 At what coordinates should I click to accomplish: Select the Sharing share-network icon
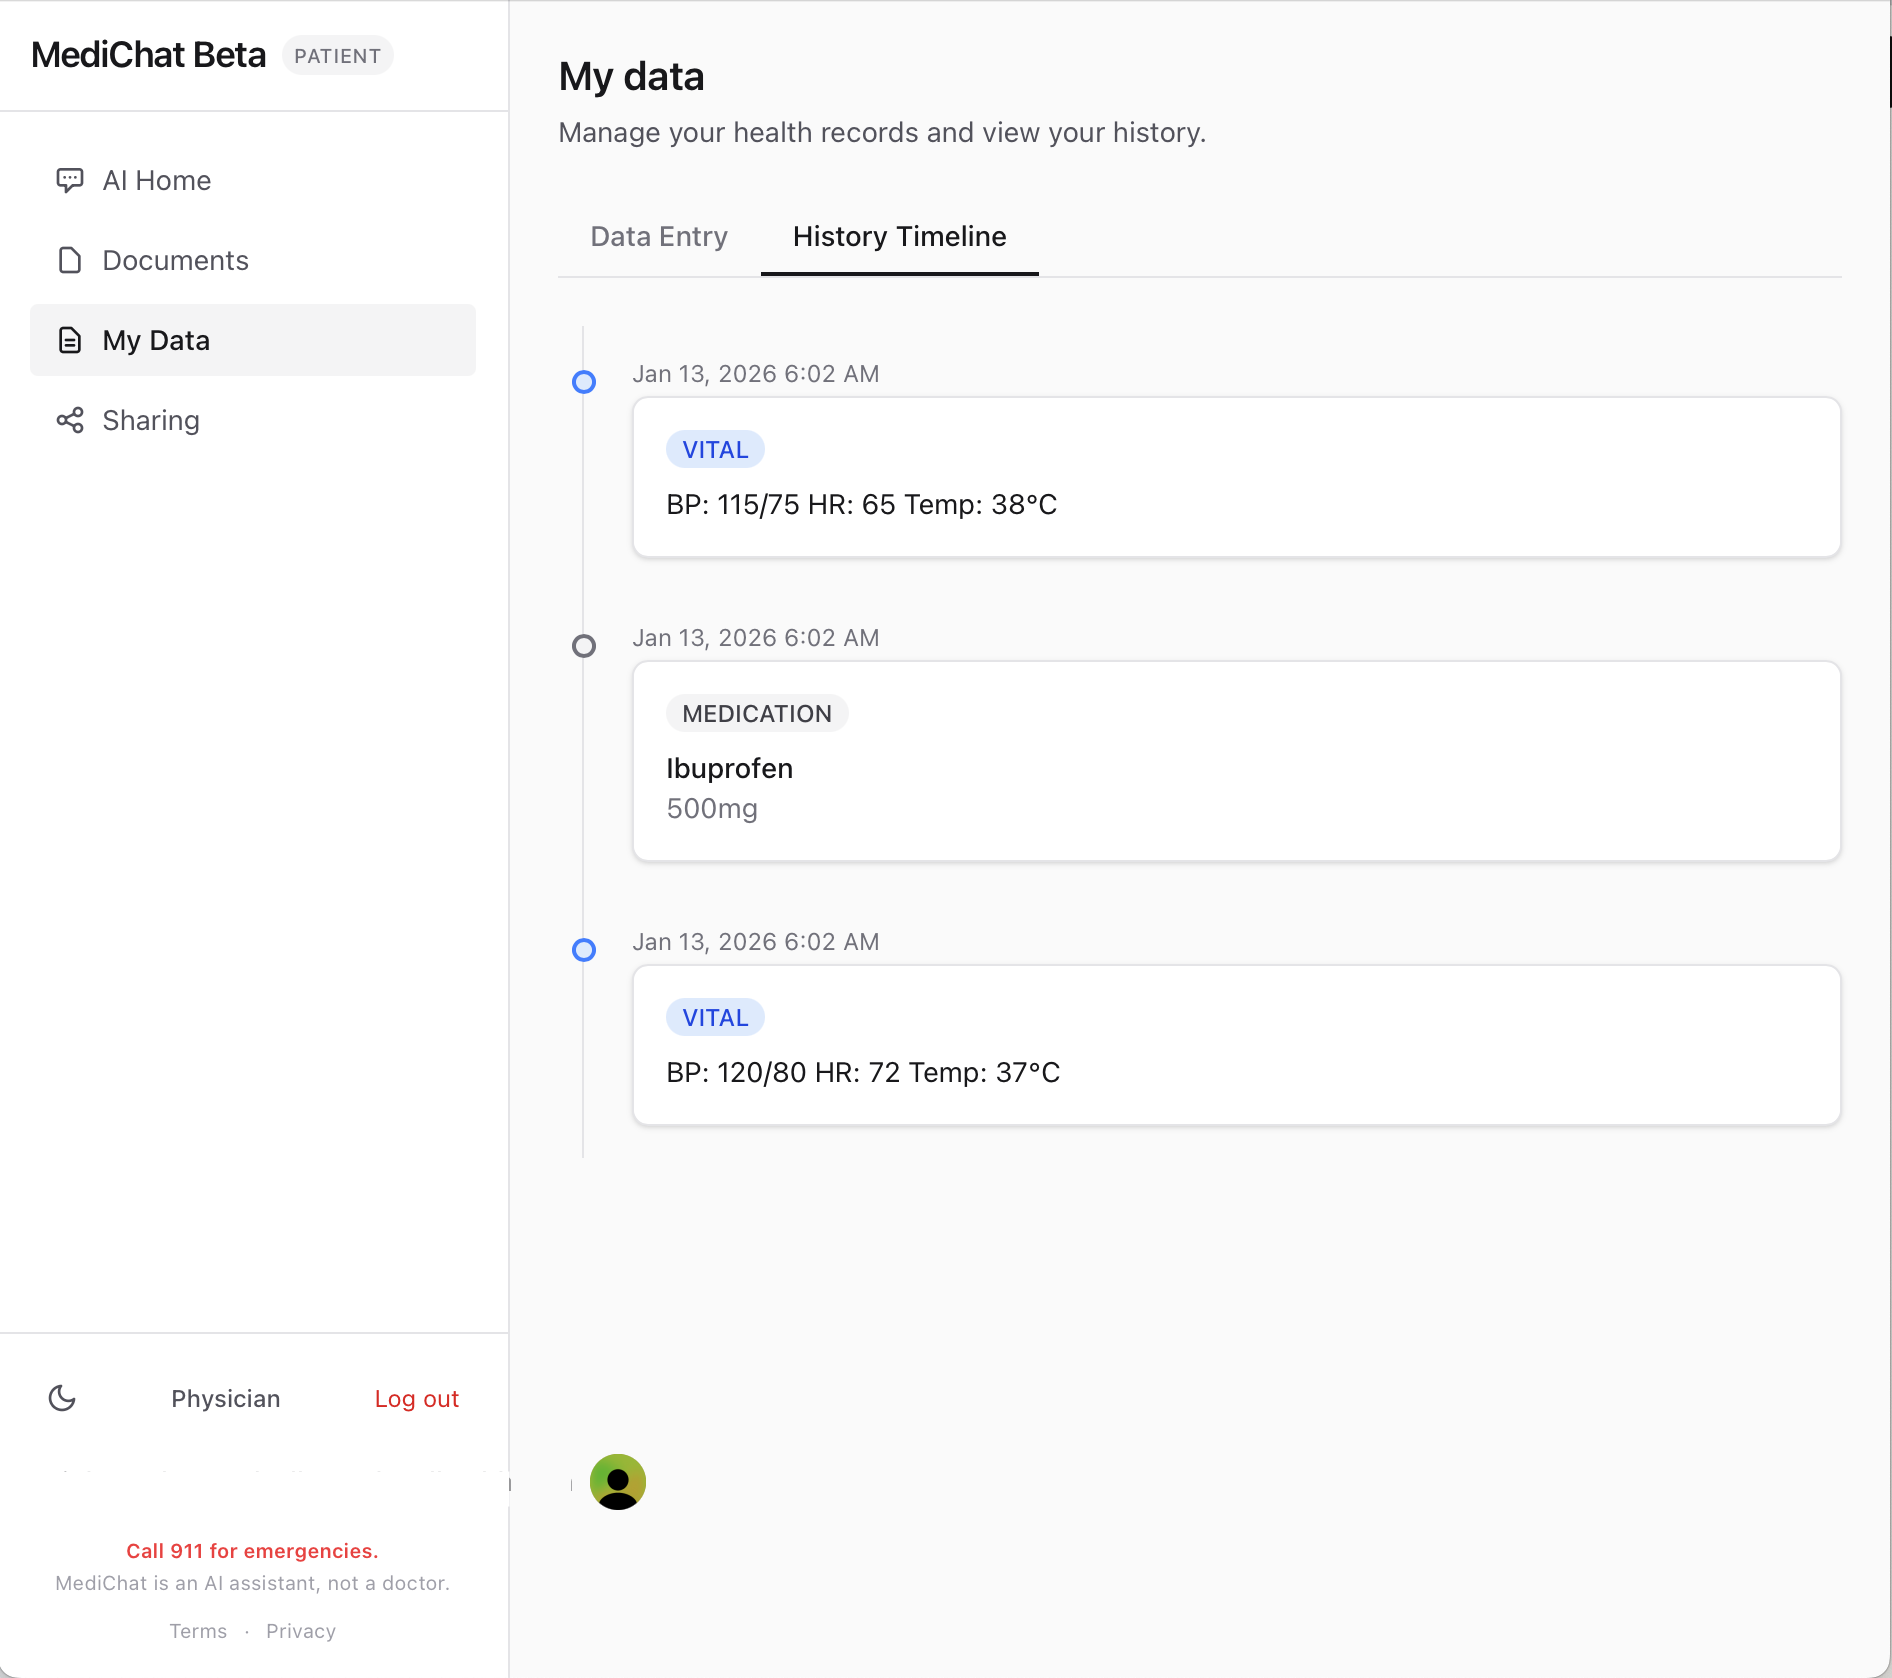[69, 420]
